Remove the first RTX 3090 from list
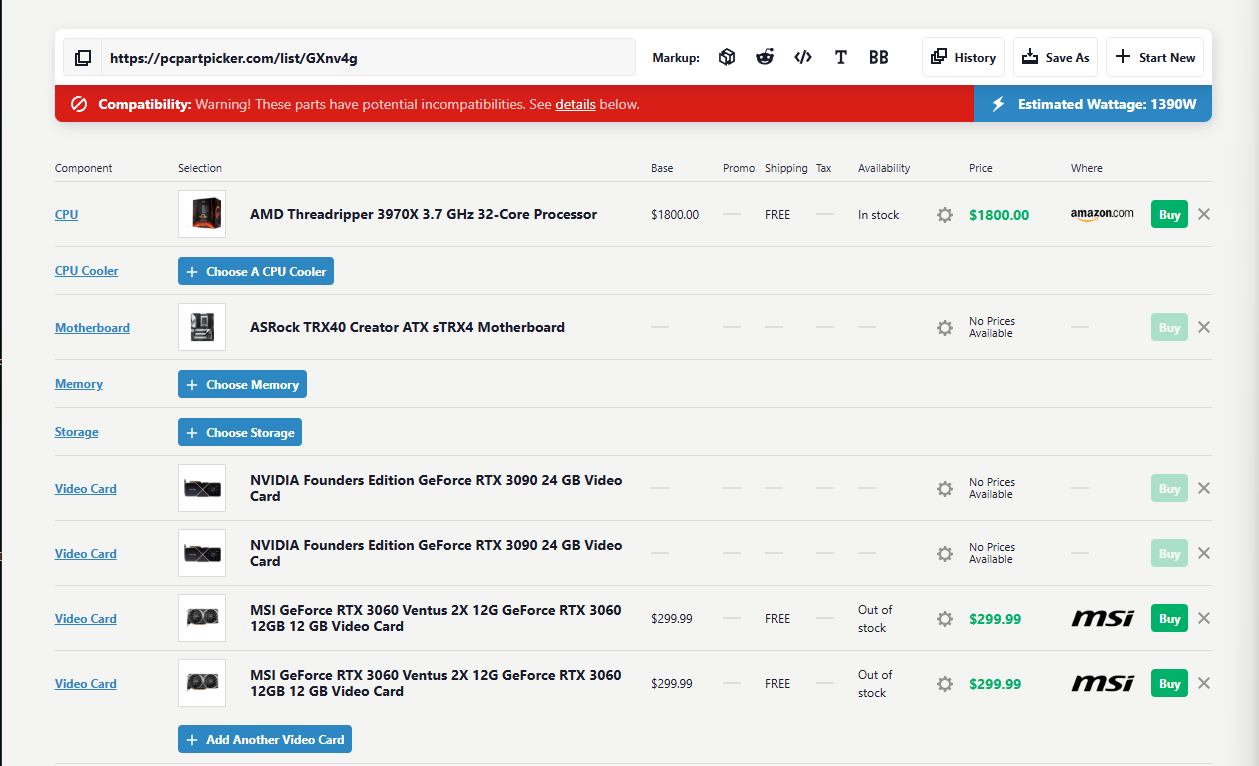1259x766 pixels. click(1204, 488)
